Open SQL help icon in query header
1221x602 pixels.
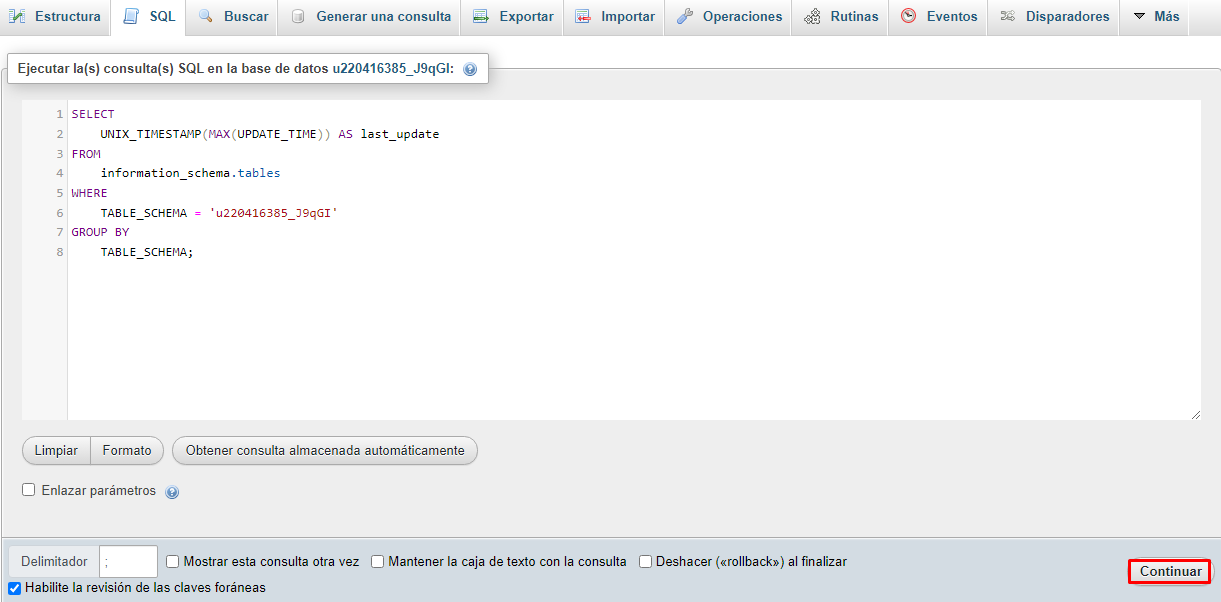(x=470, y=69)
